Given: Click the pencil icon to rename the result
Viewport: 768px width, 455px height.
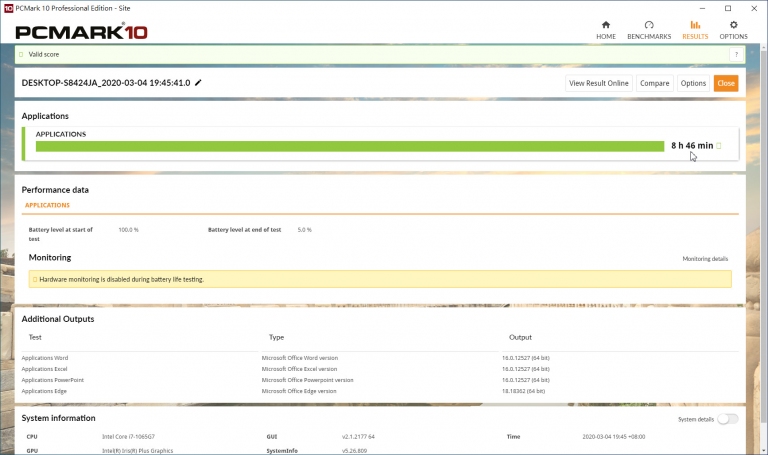Looking at the screenshot, I should (x=198, y=83).
